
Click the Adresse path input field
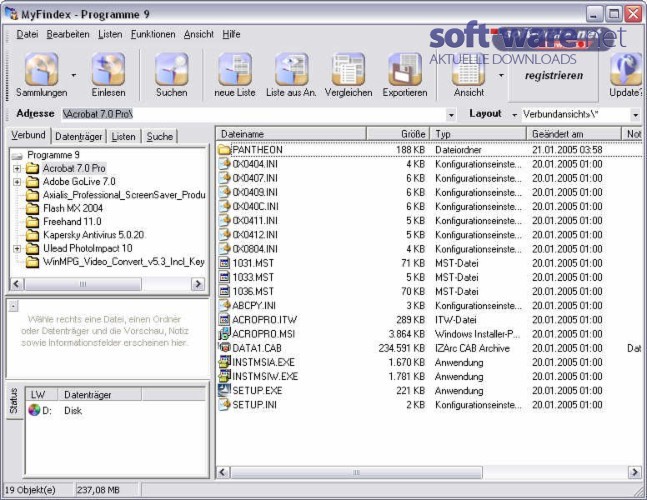[x=253, y=114]
